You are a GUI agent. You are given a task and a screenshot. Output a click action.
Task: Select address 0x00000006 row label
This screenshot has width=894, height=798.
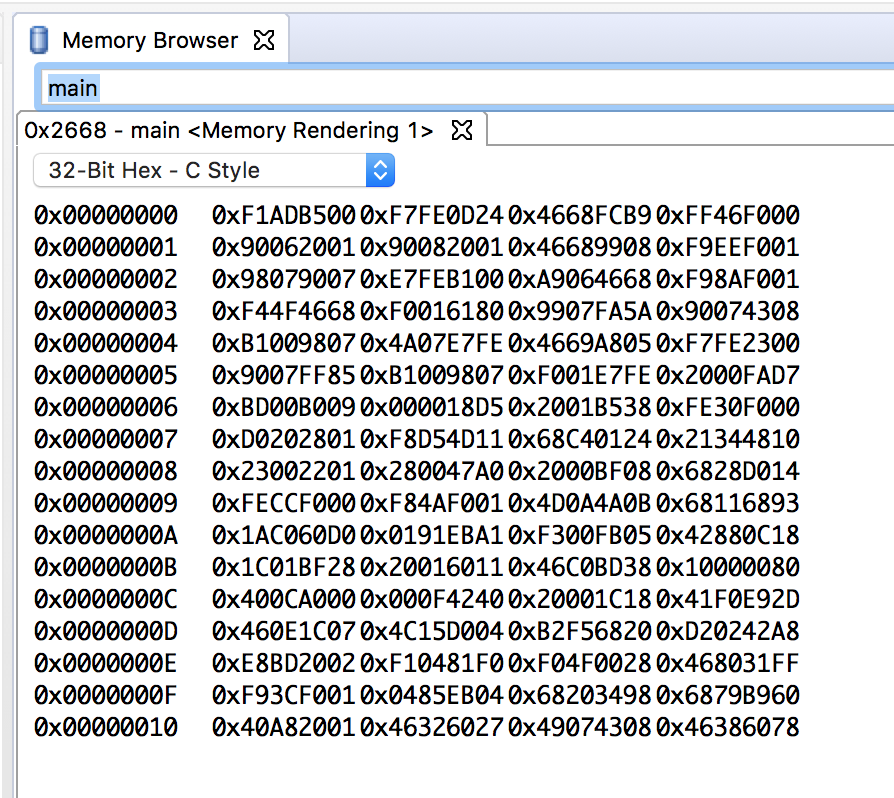click(x=106, y=407)
